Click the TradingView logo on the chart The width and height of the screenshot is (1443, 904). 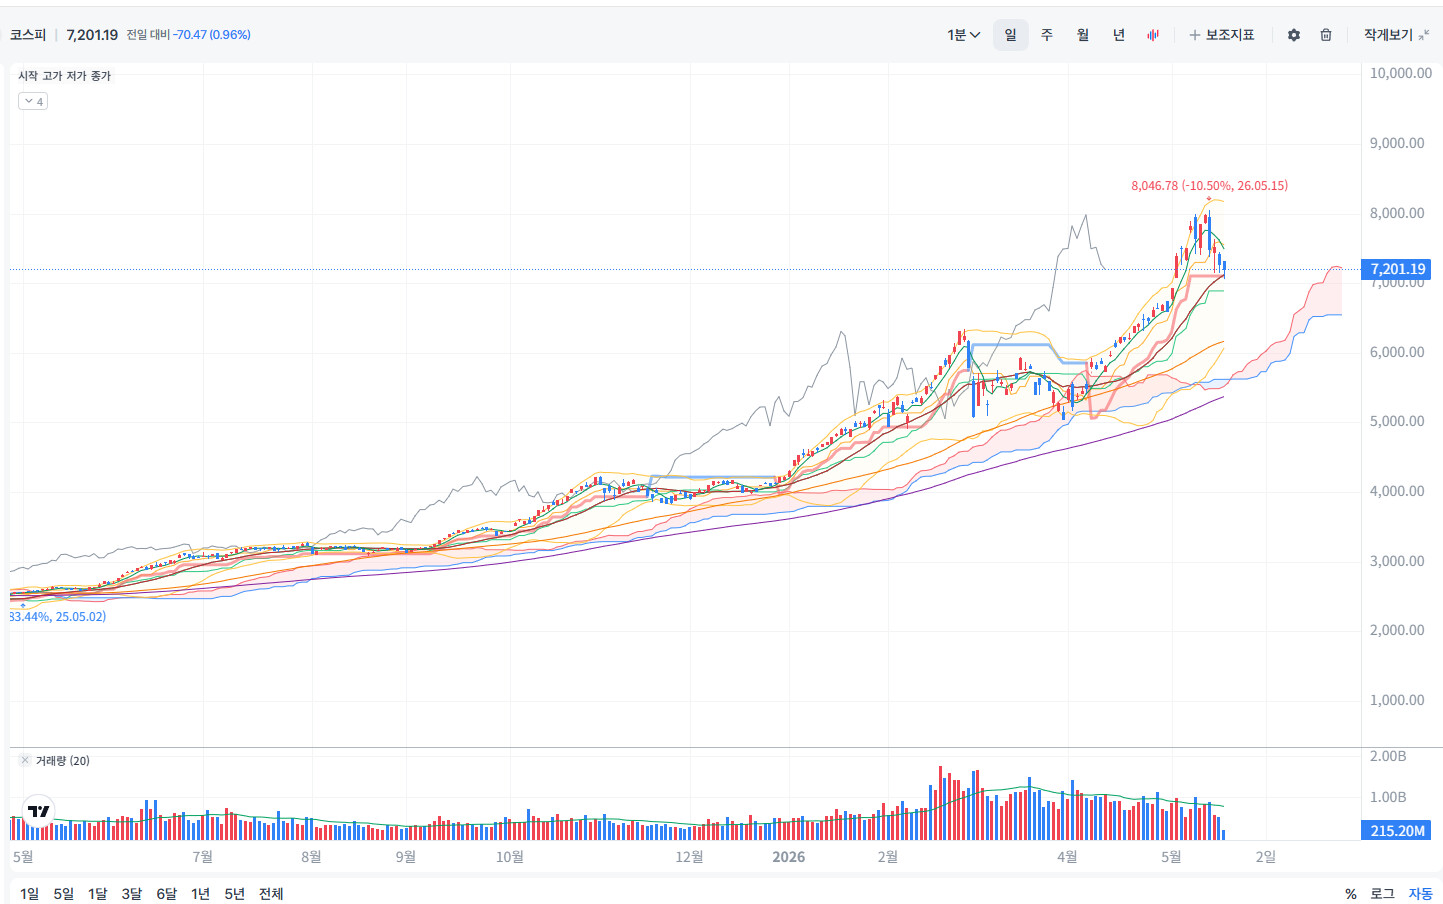39,811
